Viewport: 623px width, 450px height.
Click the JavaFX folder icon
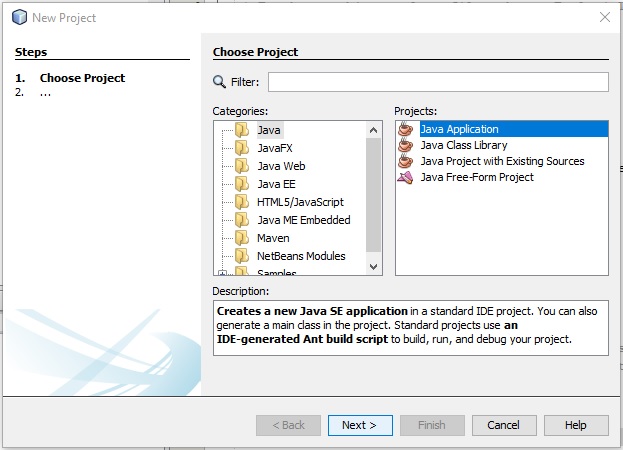(242, 148)
